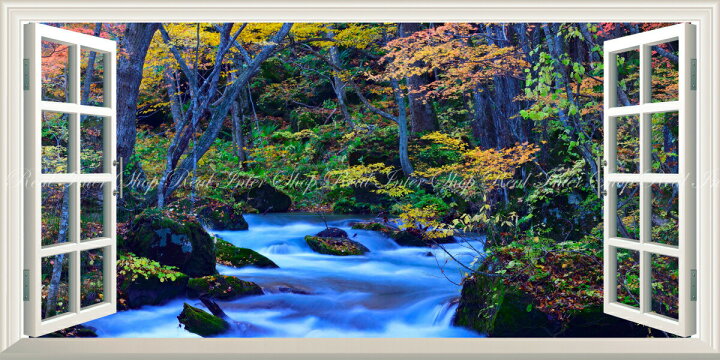
Task: Select the upper hinge on left shutter
Action: (27, 74)
